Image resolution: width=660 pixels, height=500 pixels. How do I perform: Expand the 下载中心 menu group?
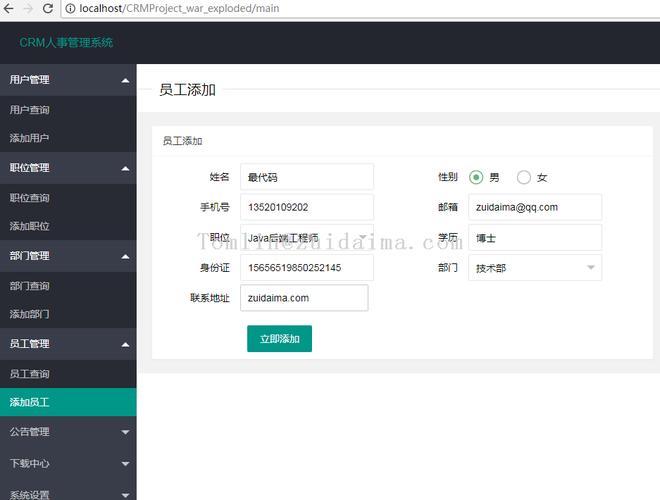click(68, 463)
